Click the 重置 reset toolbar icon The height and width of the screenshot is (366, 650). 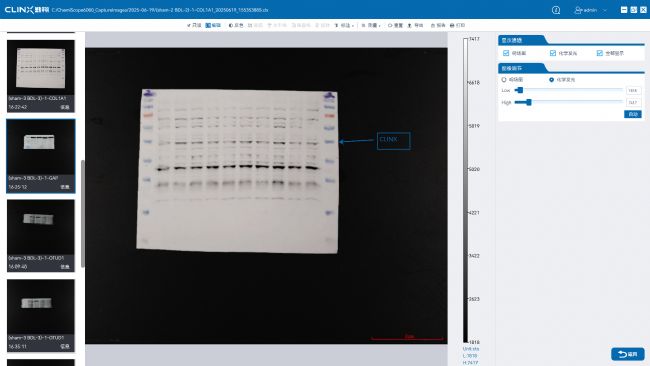pyautogui.click(x=395, y=25)
